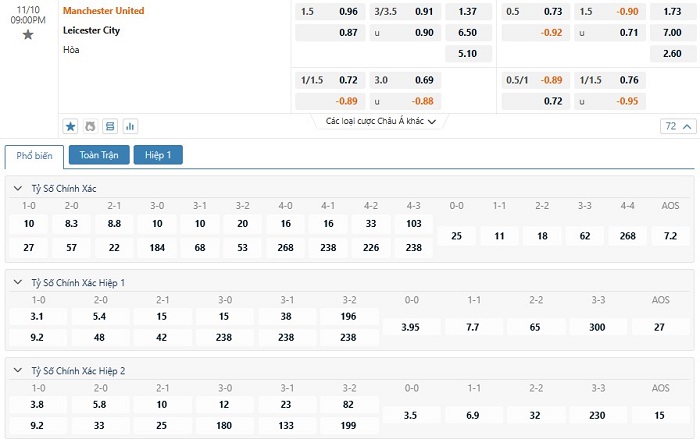Pick second-half 1-0 odds 3.8
Image resolution: width=700 pixels, height=439 pixels.
pyautogui.click(x=37, y=405)
